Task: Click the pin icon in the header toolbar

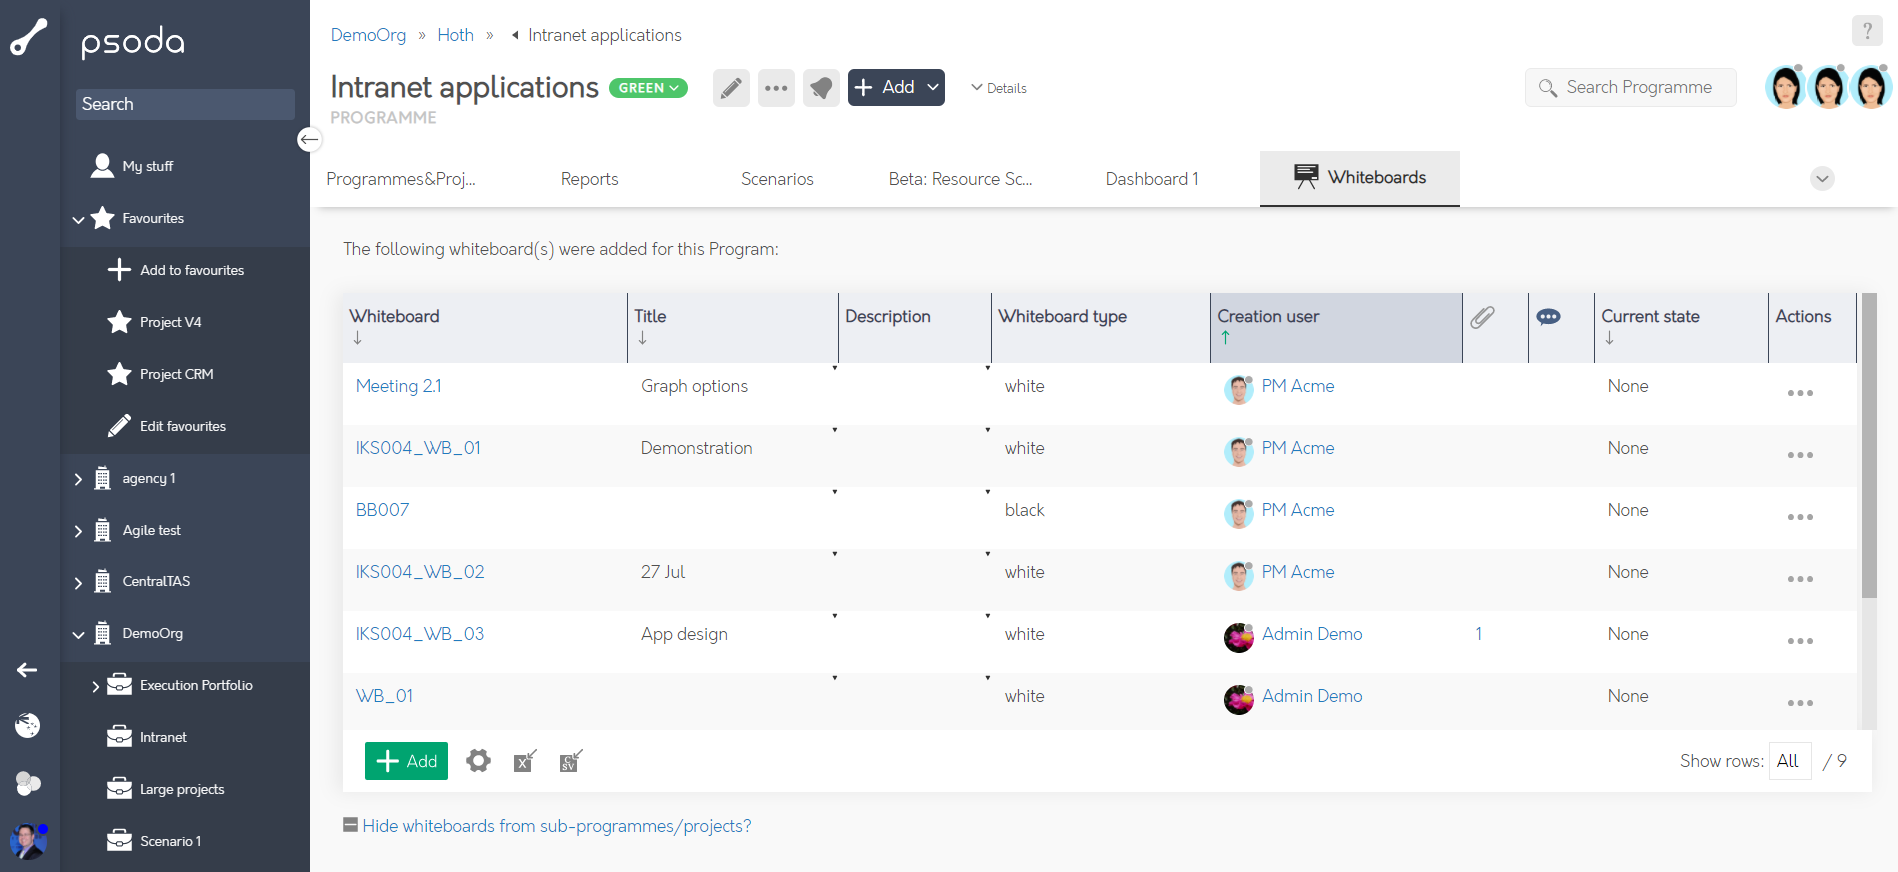Action: [x=821, y=88]
